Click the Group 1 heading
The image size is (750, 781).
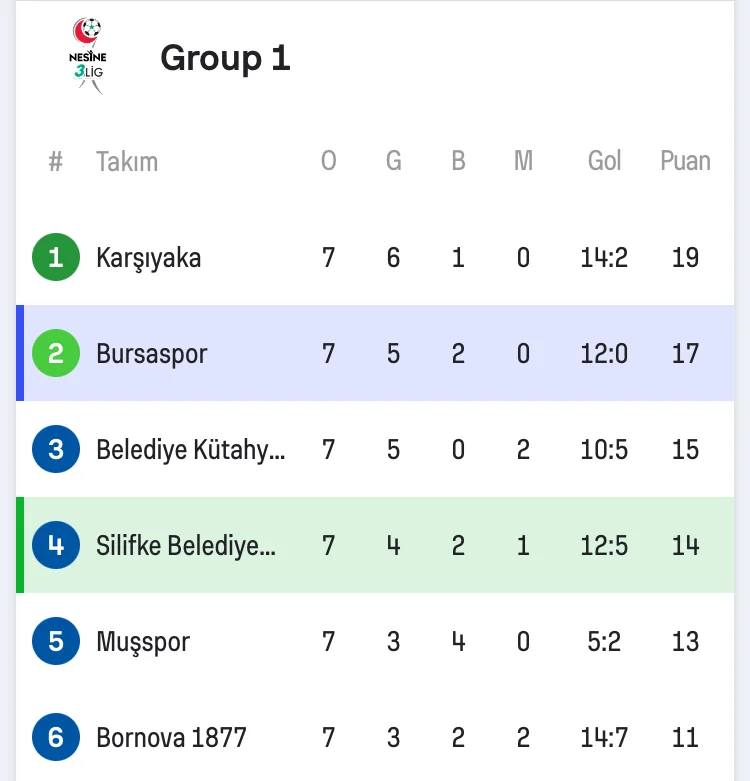225,58
